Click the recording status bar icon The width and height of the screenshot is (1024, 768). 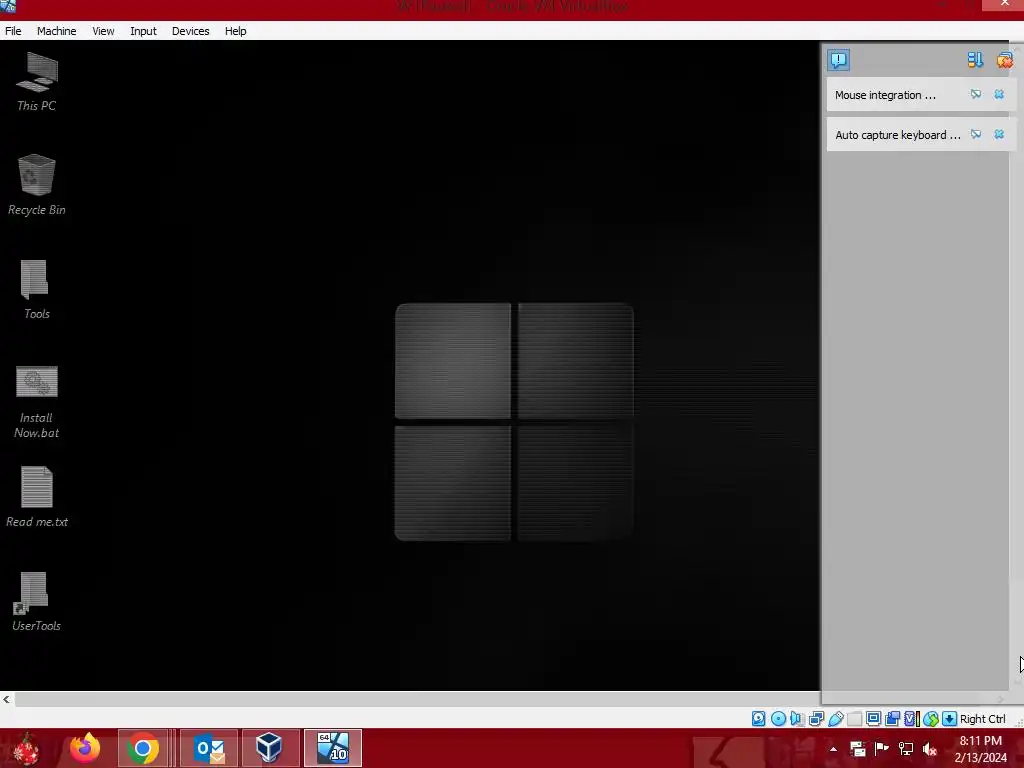click(x=892, y=719)
